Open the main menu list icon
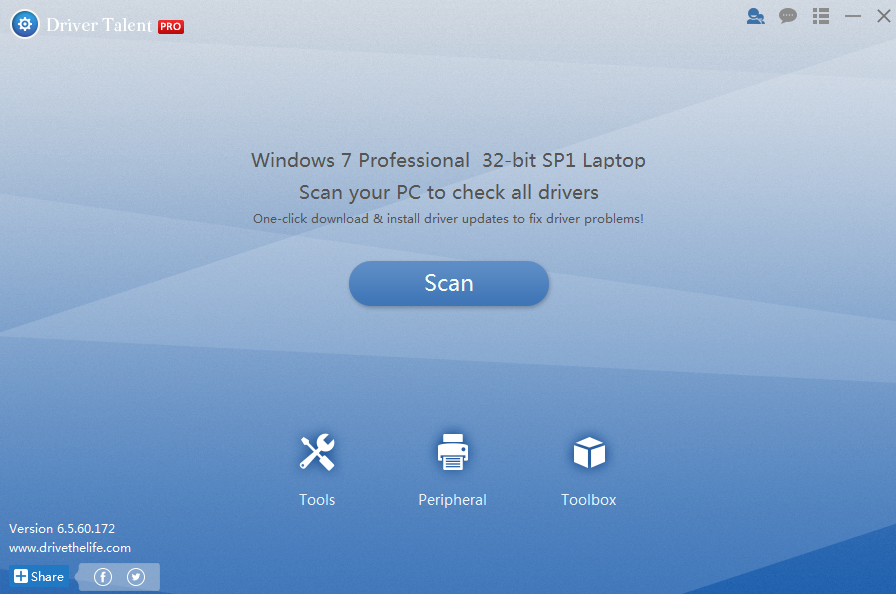 coord(821,16)
